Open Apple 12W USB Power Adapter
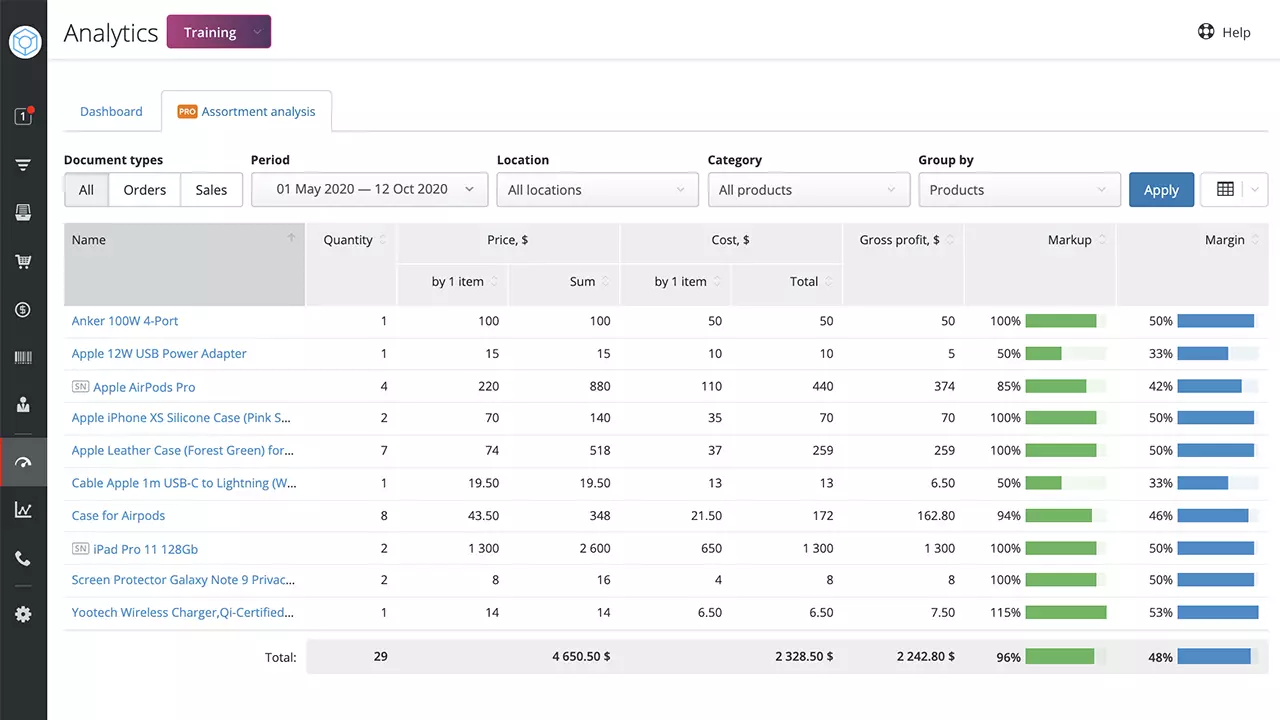 tap(159, 354)
